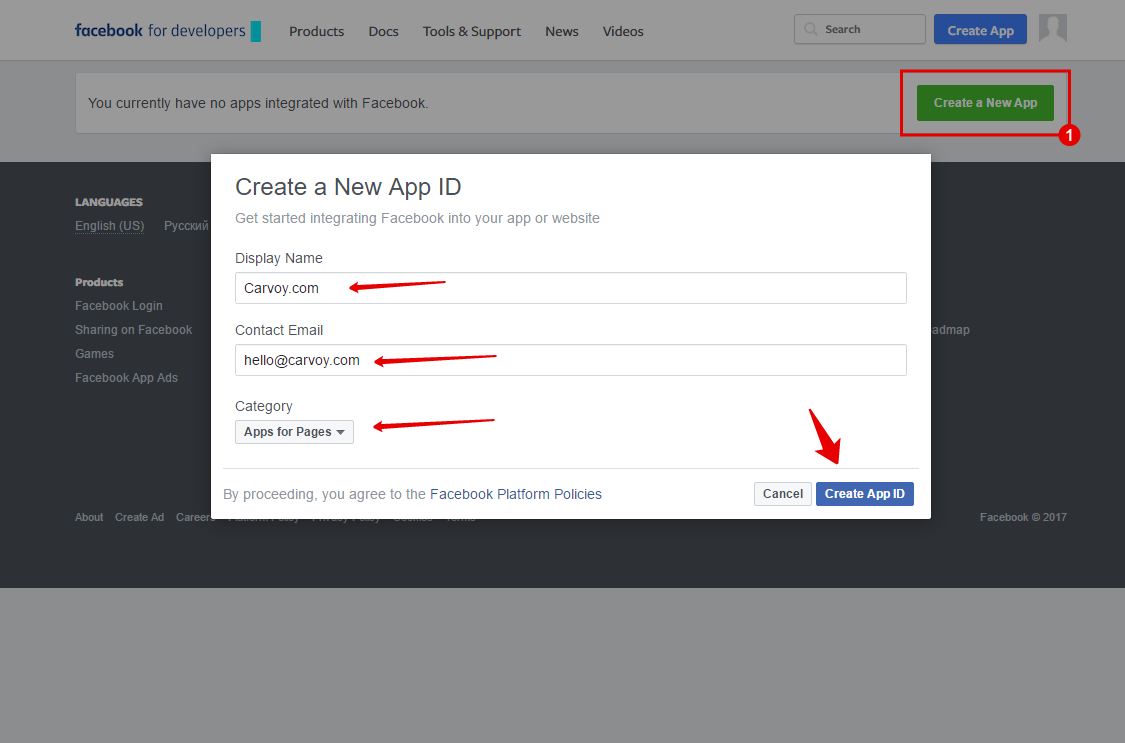
Task: Focus the Search box in header
Action: point(860,29)
